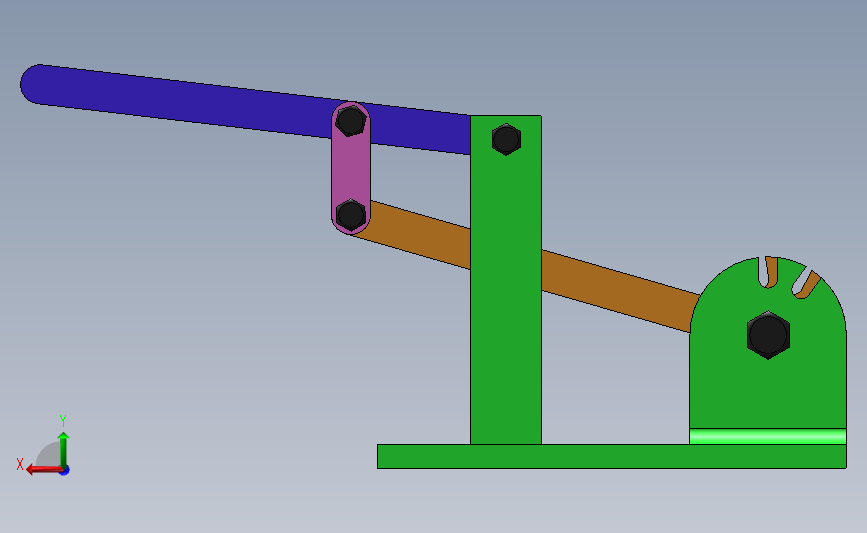Select the lower bolt on the magenta link

click(x=351, y=215)
